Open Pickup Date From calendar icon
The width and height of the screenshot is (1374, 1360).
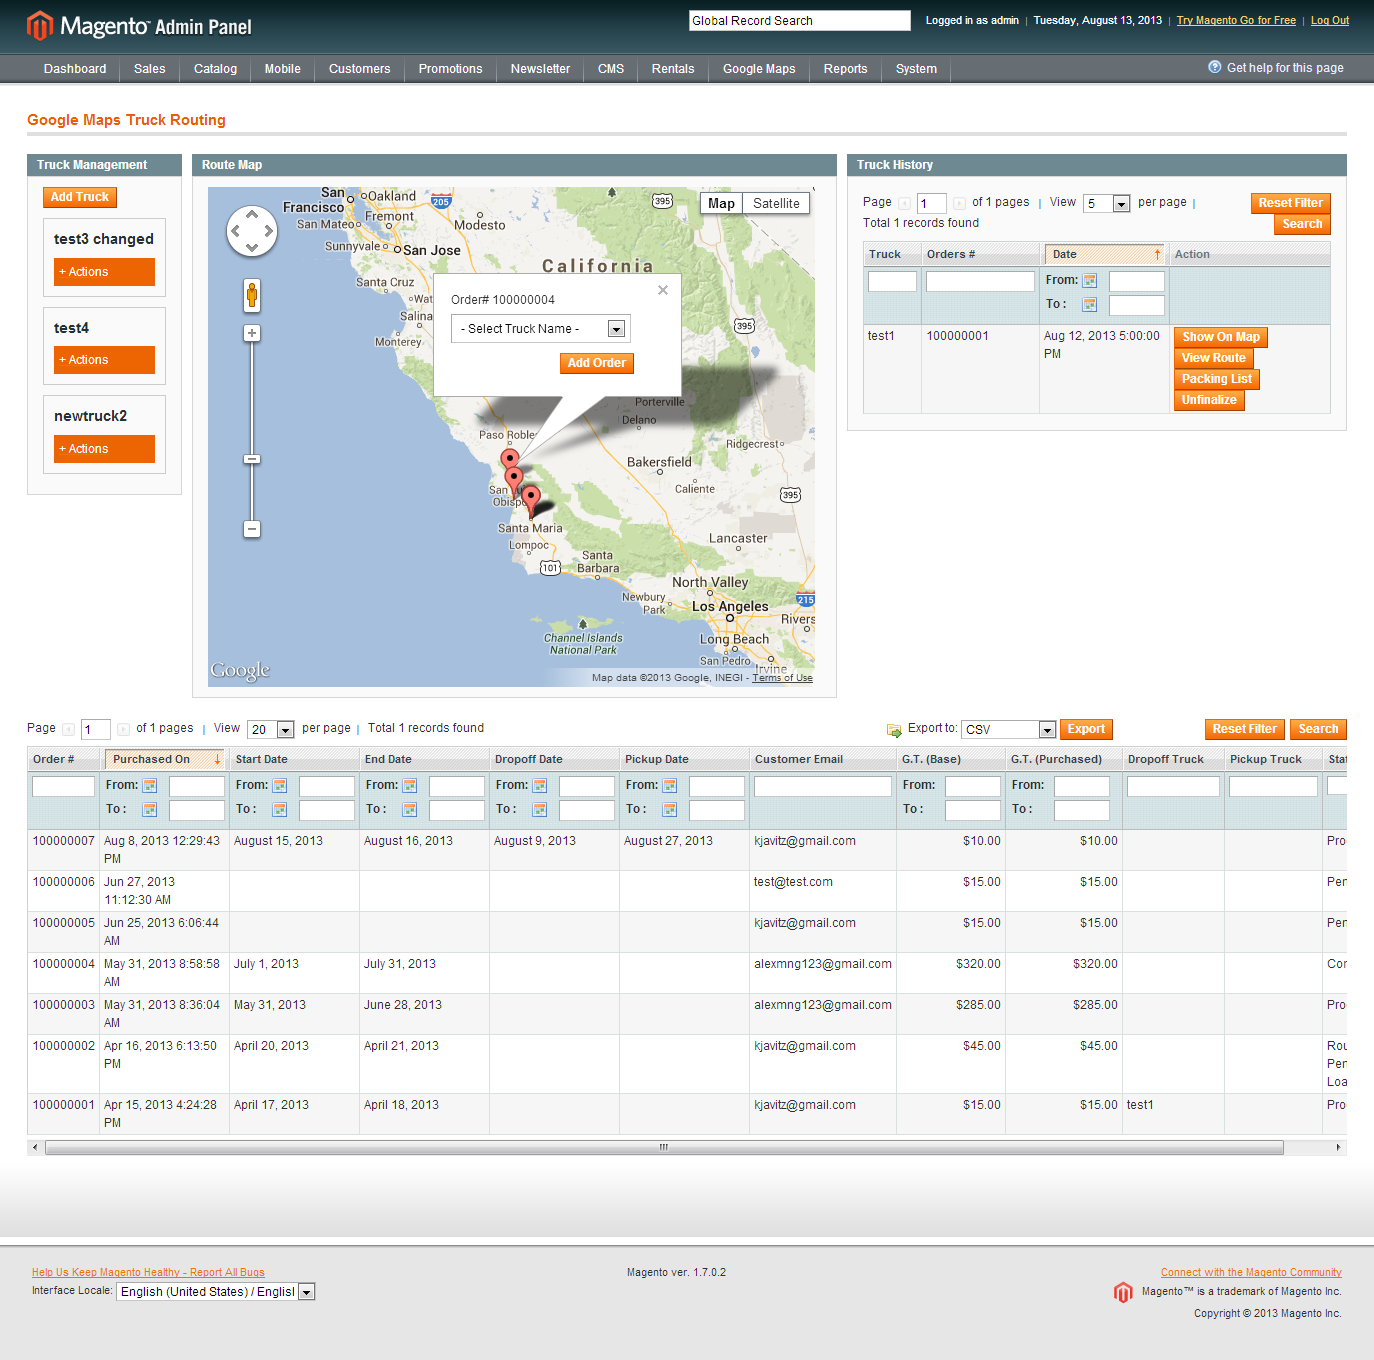click(x=670, y=786)
